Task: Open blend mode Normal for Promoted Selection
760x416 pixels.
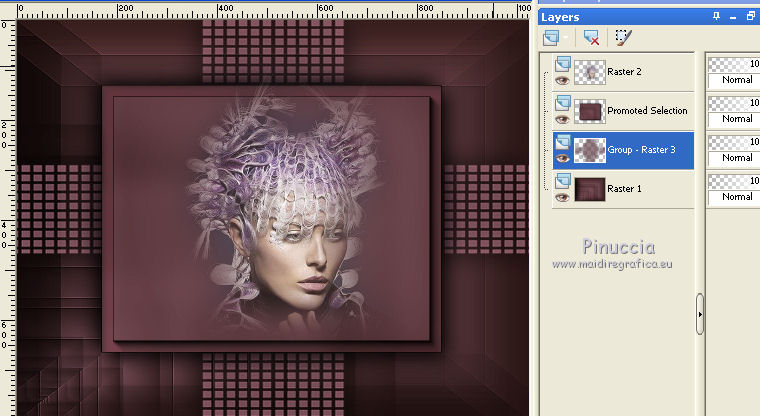Action: click(734, 119)
